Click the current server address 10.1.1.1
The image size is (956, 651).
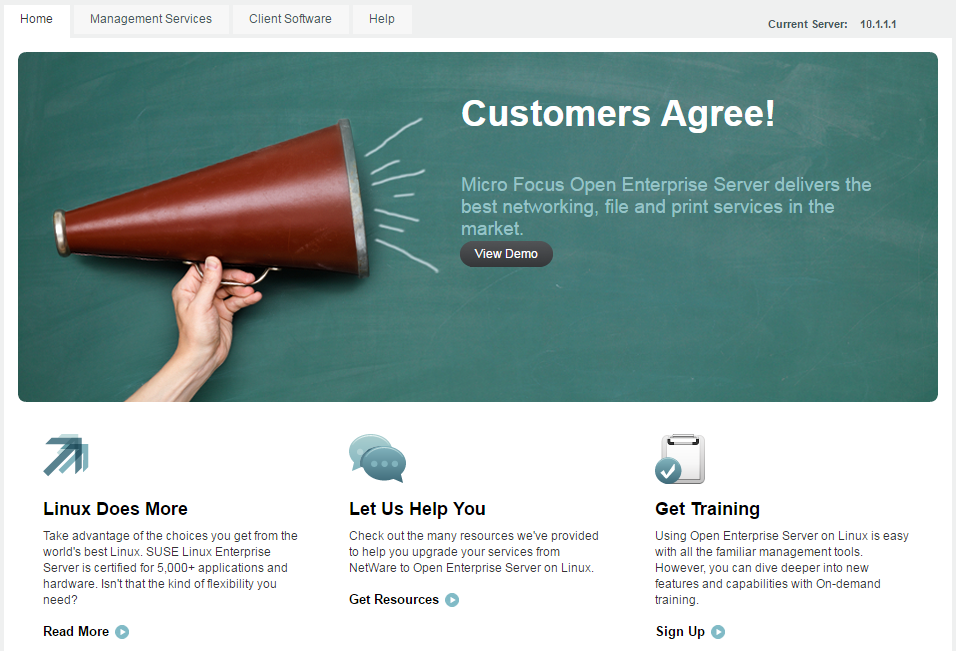point(878,24)
